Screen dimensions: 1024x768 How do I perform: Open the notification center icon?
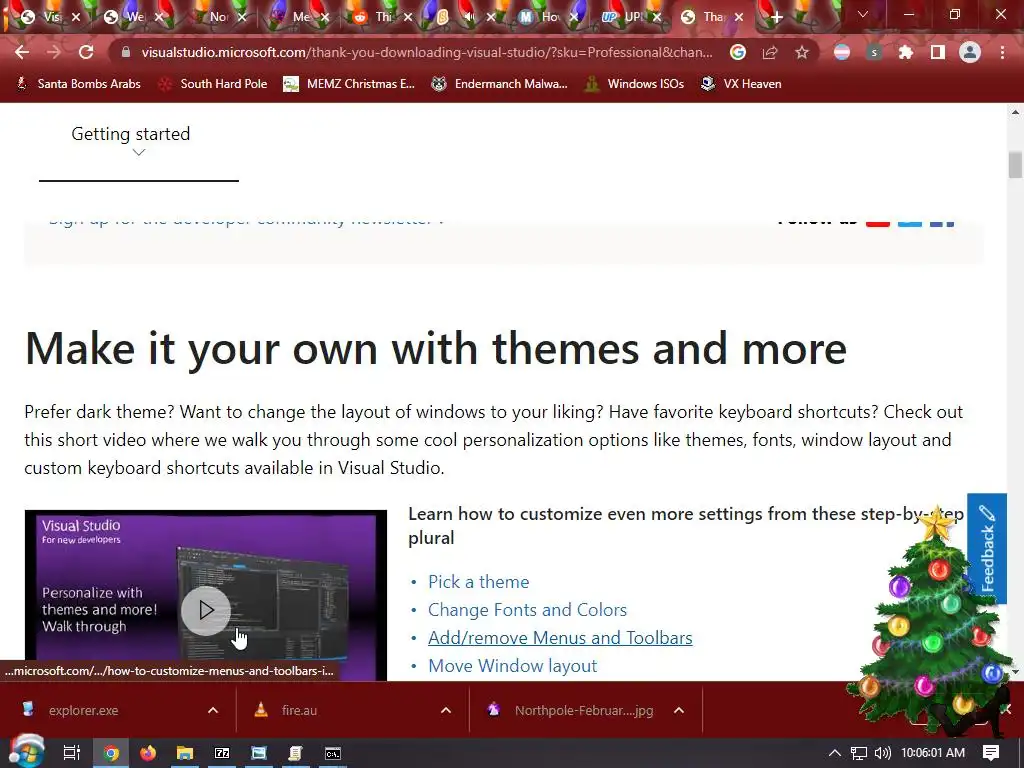[991, 752]
